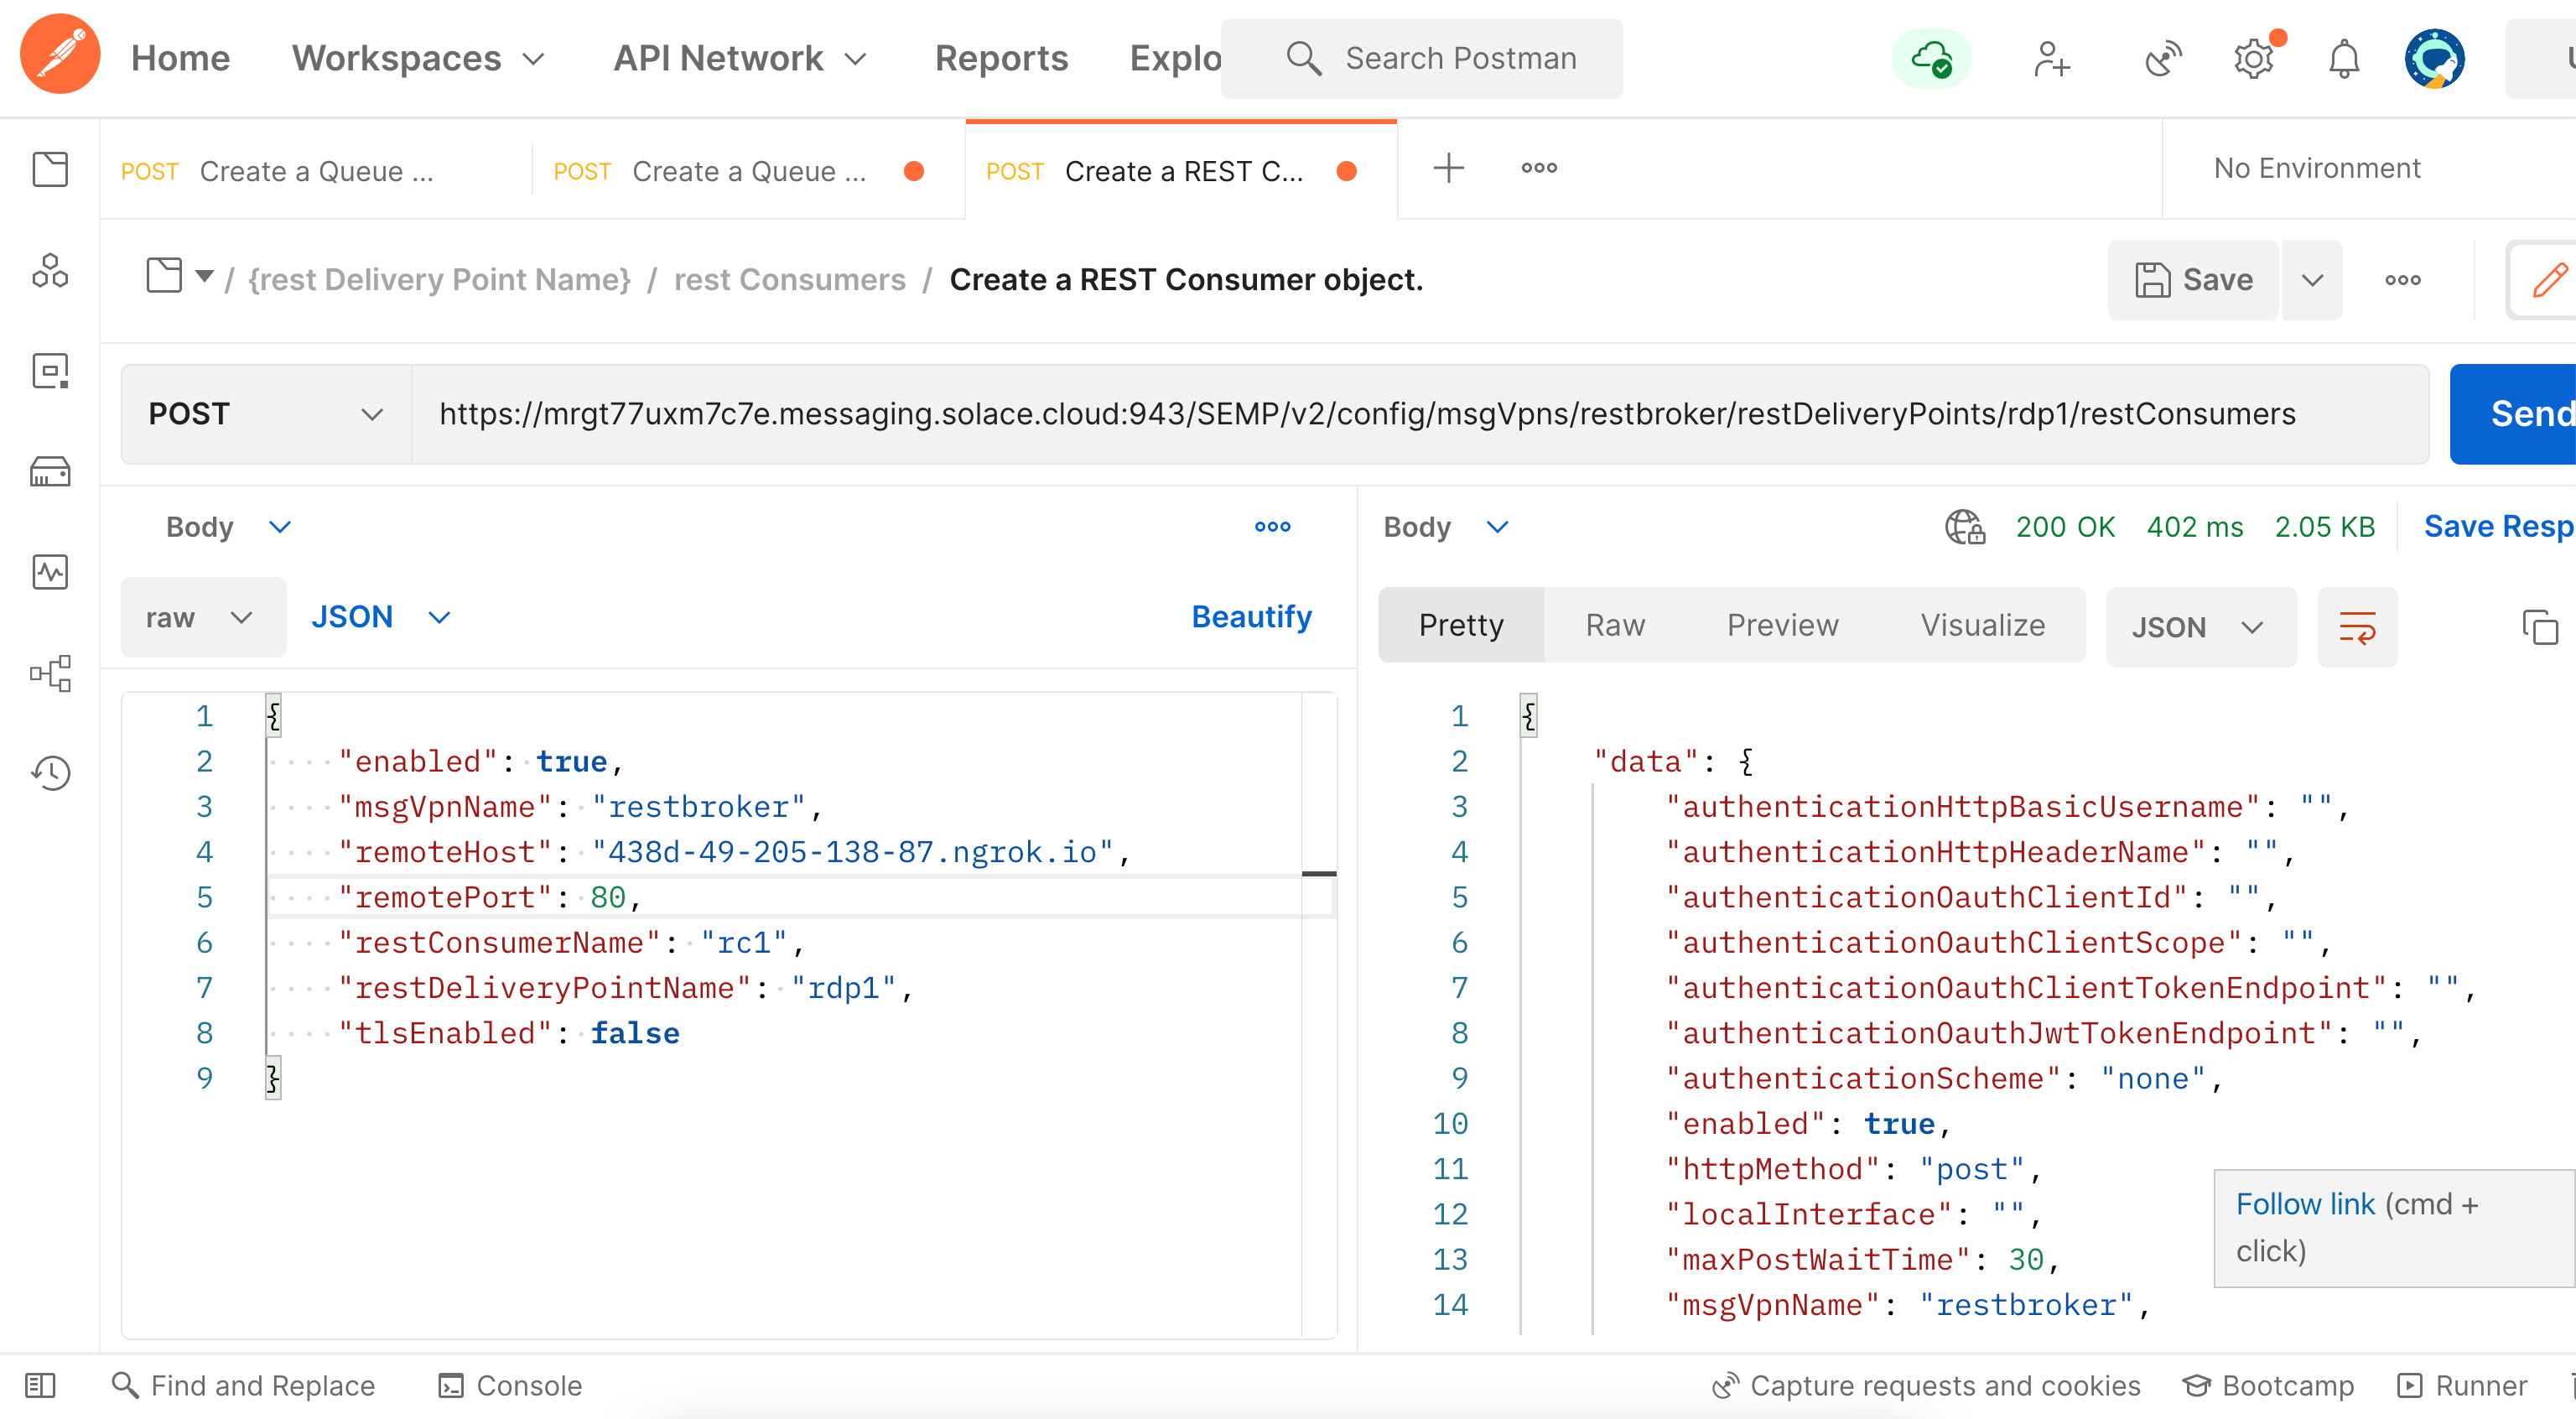Viewport: 2576px width, 1419px height.
Task: Open the Collections sidebar icon
Action: [50, 169]
